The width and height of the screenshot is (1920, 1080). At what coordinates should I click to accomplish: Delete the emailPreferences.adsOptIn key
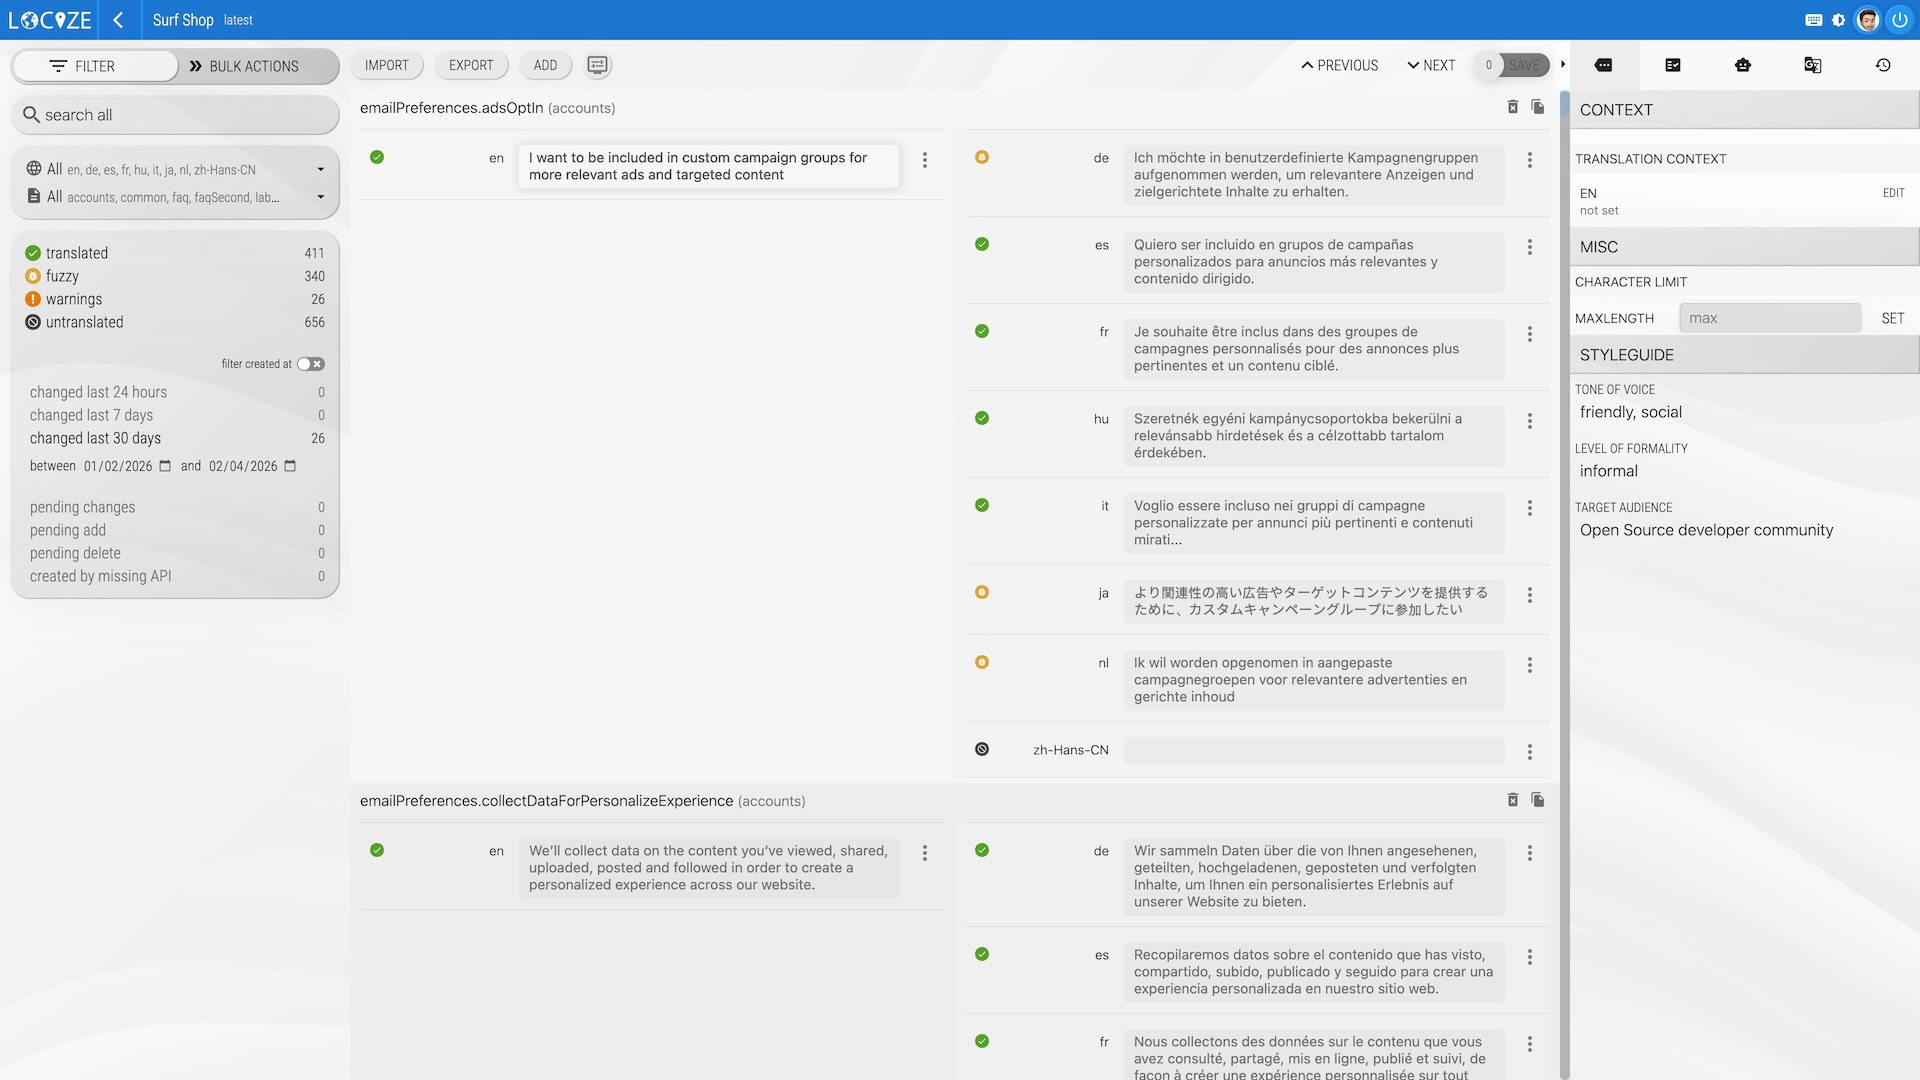1513,107
